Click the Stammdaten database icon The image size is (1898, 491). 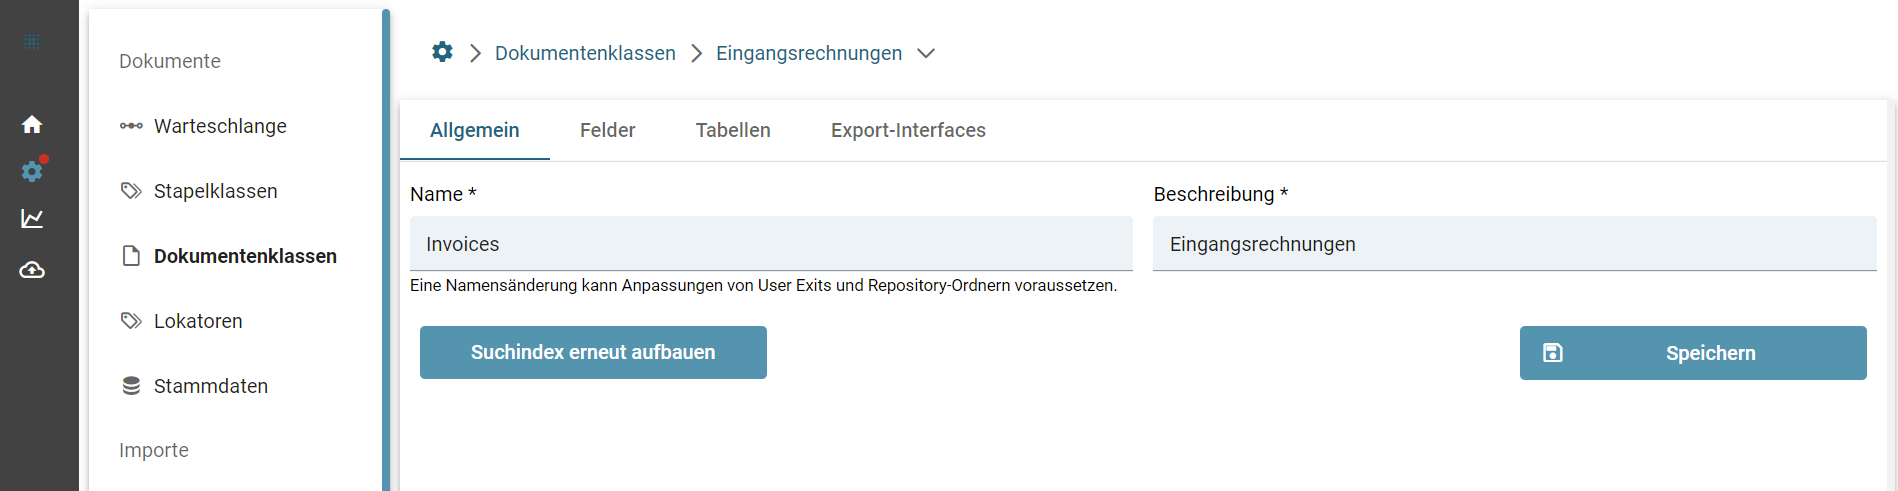click(131, 386)
